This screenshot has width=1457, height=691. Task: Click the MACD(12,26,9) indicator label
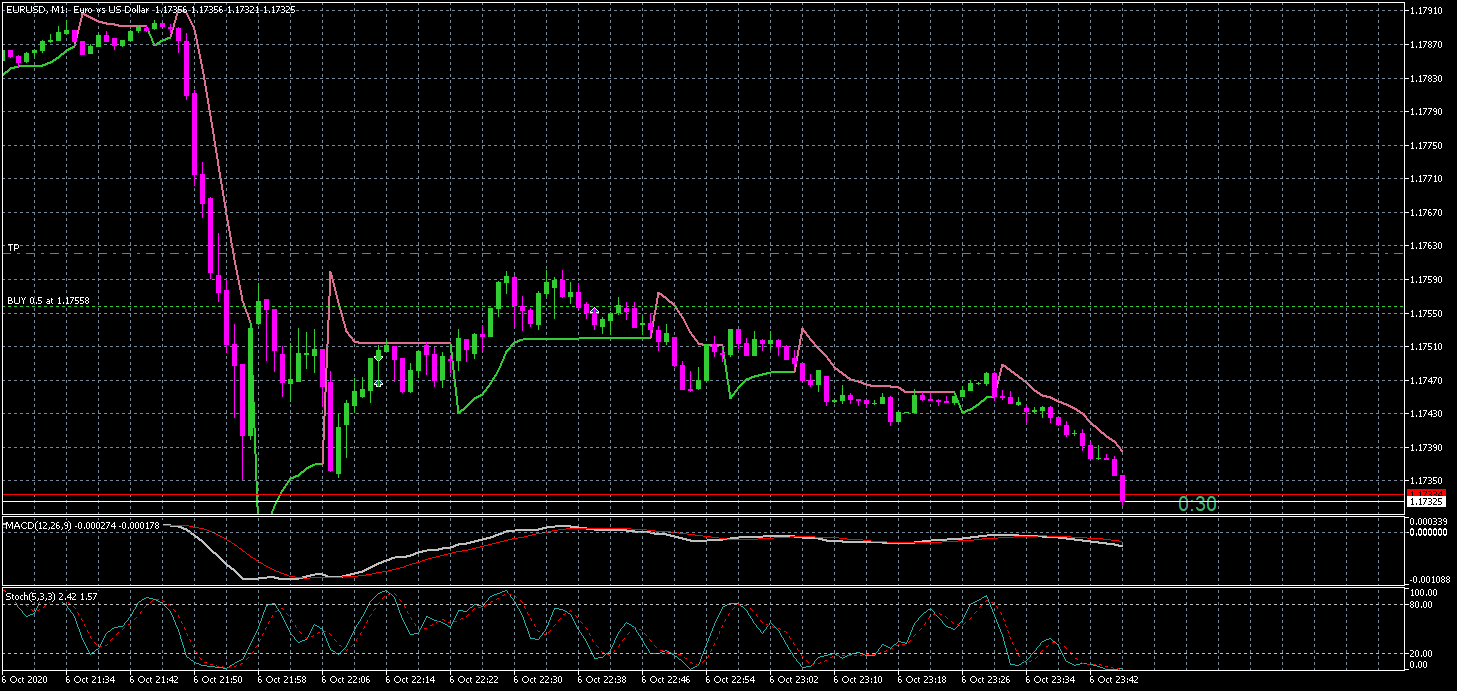(x=82, y=525)
